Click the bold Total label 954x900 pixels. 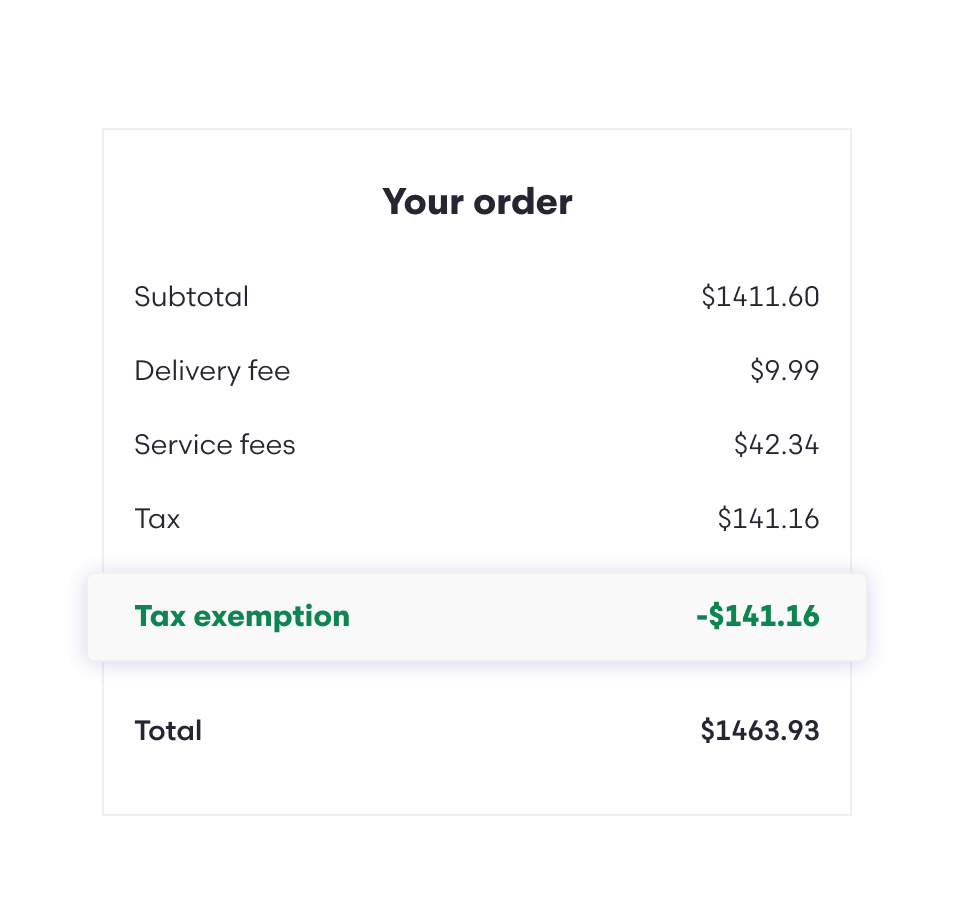coord(168,731)
